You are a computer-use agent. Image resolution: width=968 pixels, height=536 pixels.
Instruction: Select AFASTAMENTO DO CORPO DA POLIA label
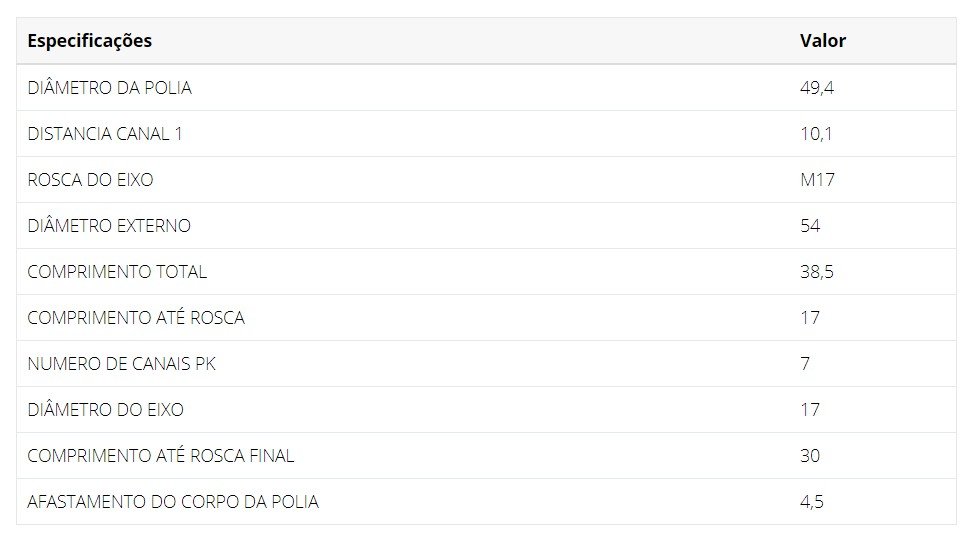173,501
